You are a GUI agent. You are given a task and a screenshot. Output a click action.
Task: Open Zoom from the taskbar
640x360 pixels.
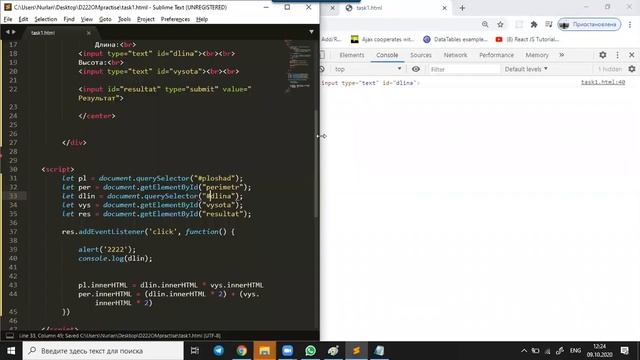point(287,351)
